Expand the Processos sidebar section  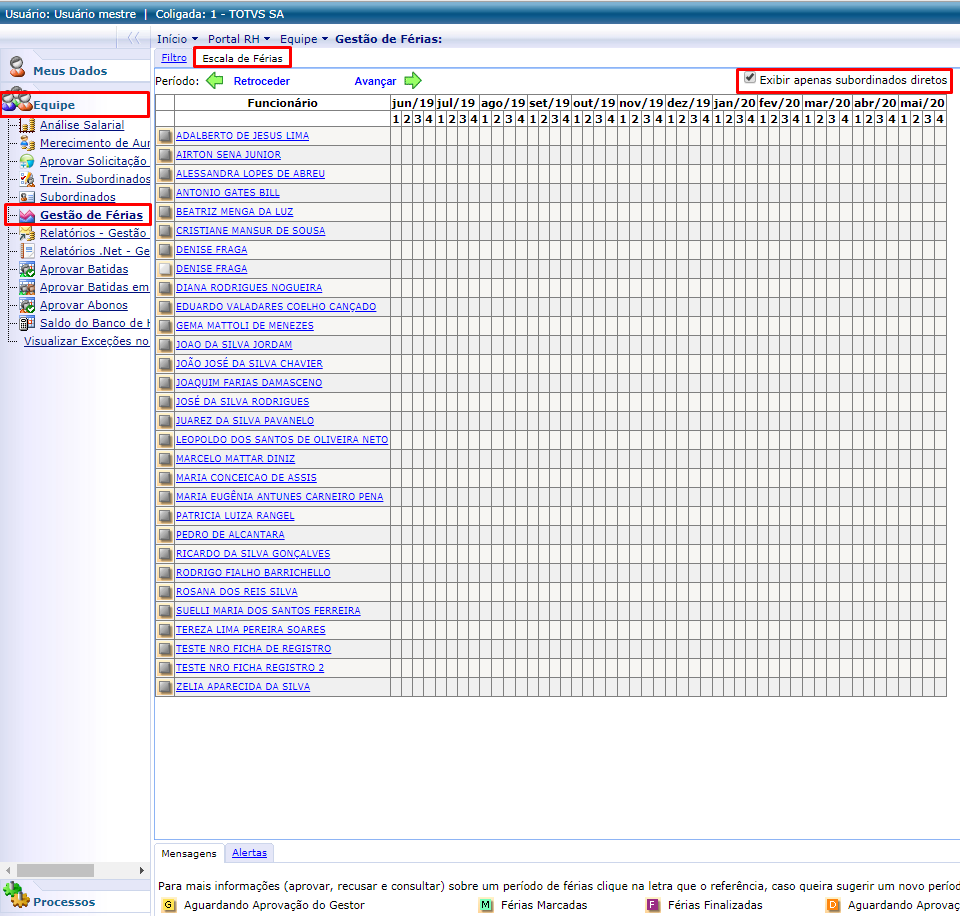coord(64,902)
